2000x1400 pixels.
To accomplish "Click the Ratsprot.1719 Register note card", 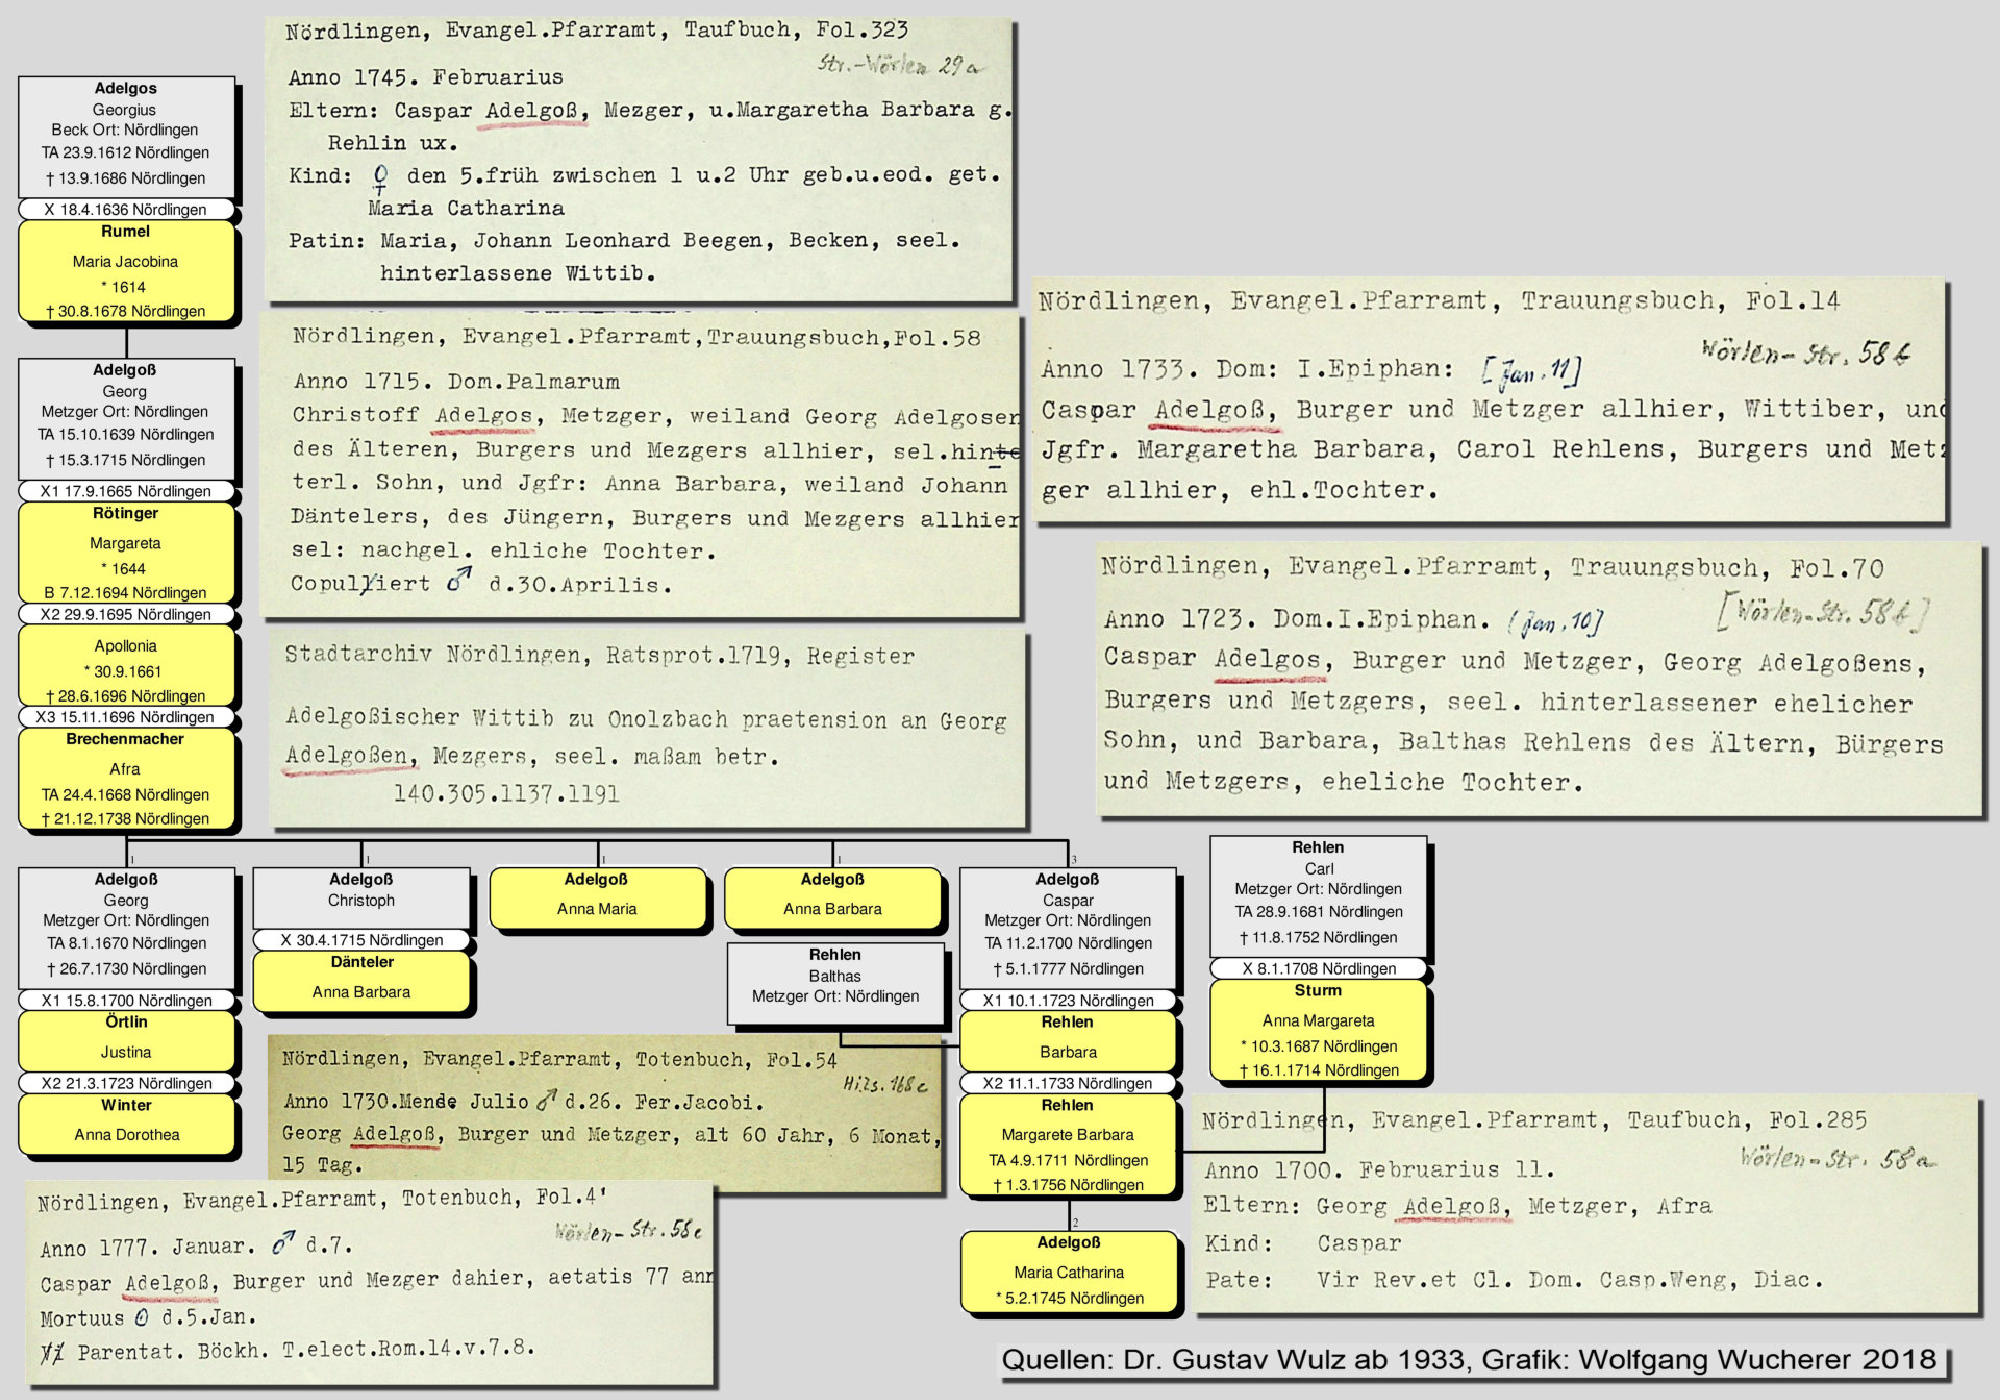I will coord(648,728).
